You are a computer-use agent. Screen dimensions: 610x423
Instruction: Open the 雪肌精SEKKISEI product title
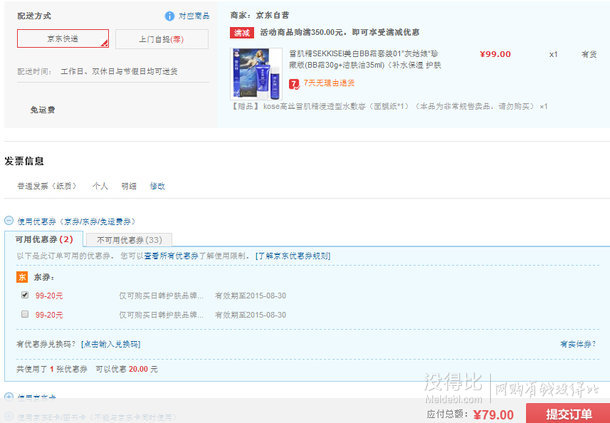(x=365, y=59)
